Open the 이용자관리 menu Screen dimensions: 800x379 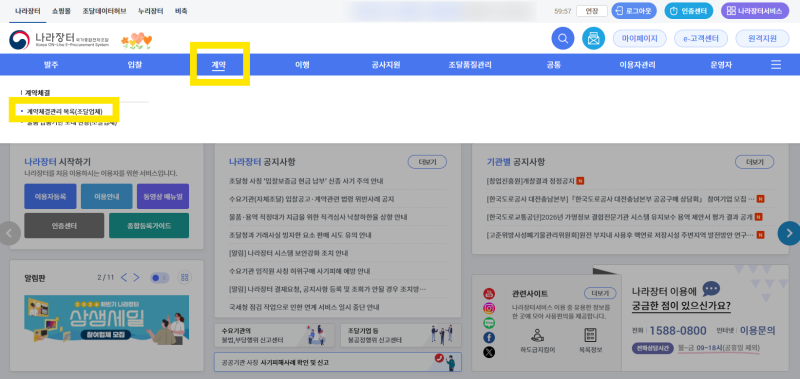coord(637,65)
